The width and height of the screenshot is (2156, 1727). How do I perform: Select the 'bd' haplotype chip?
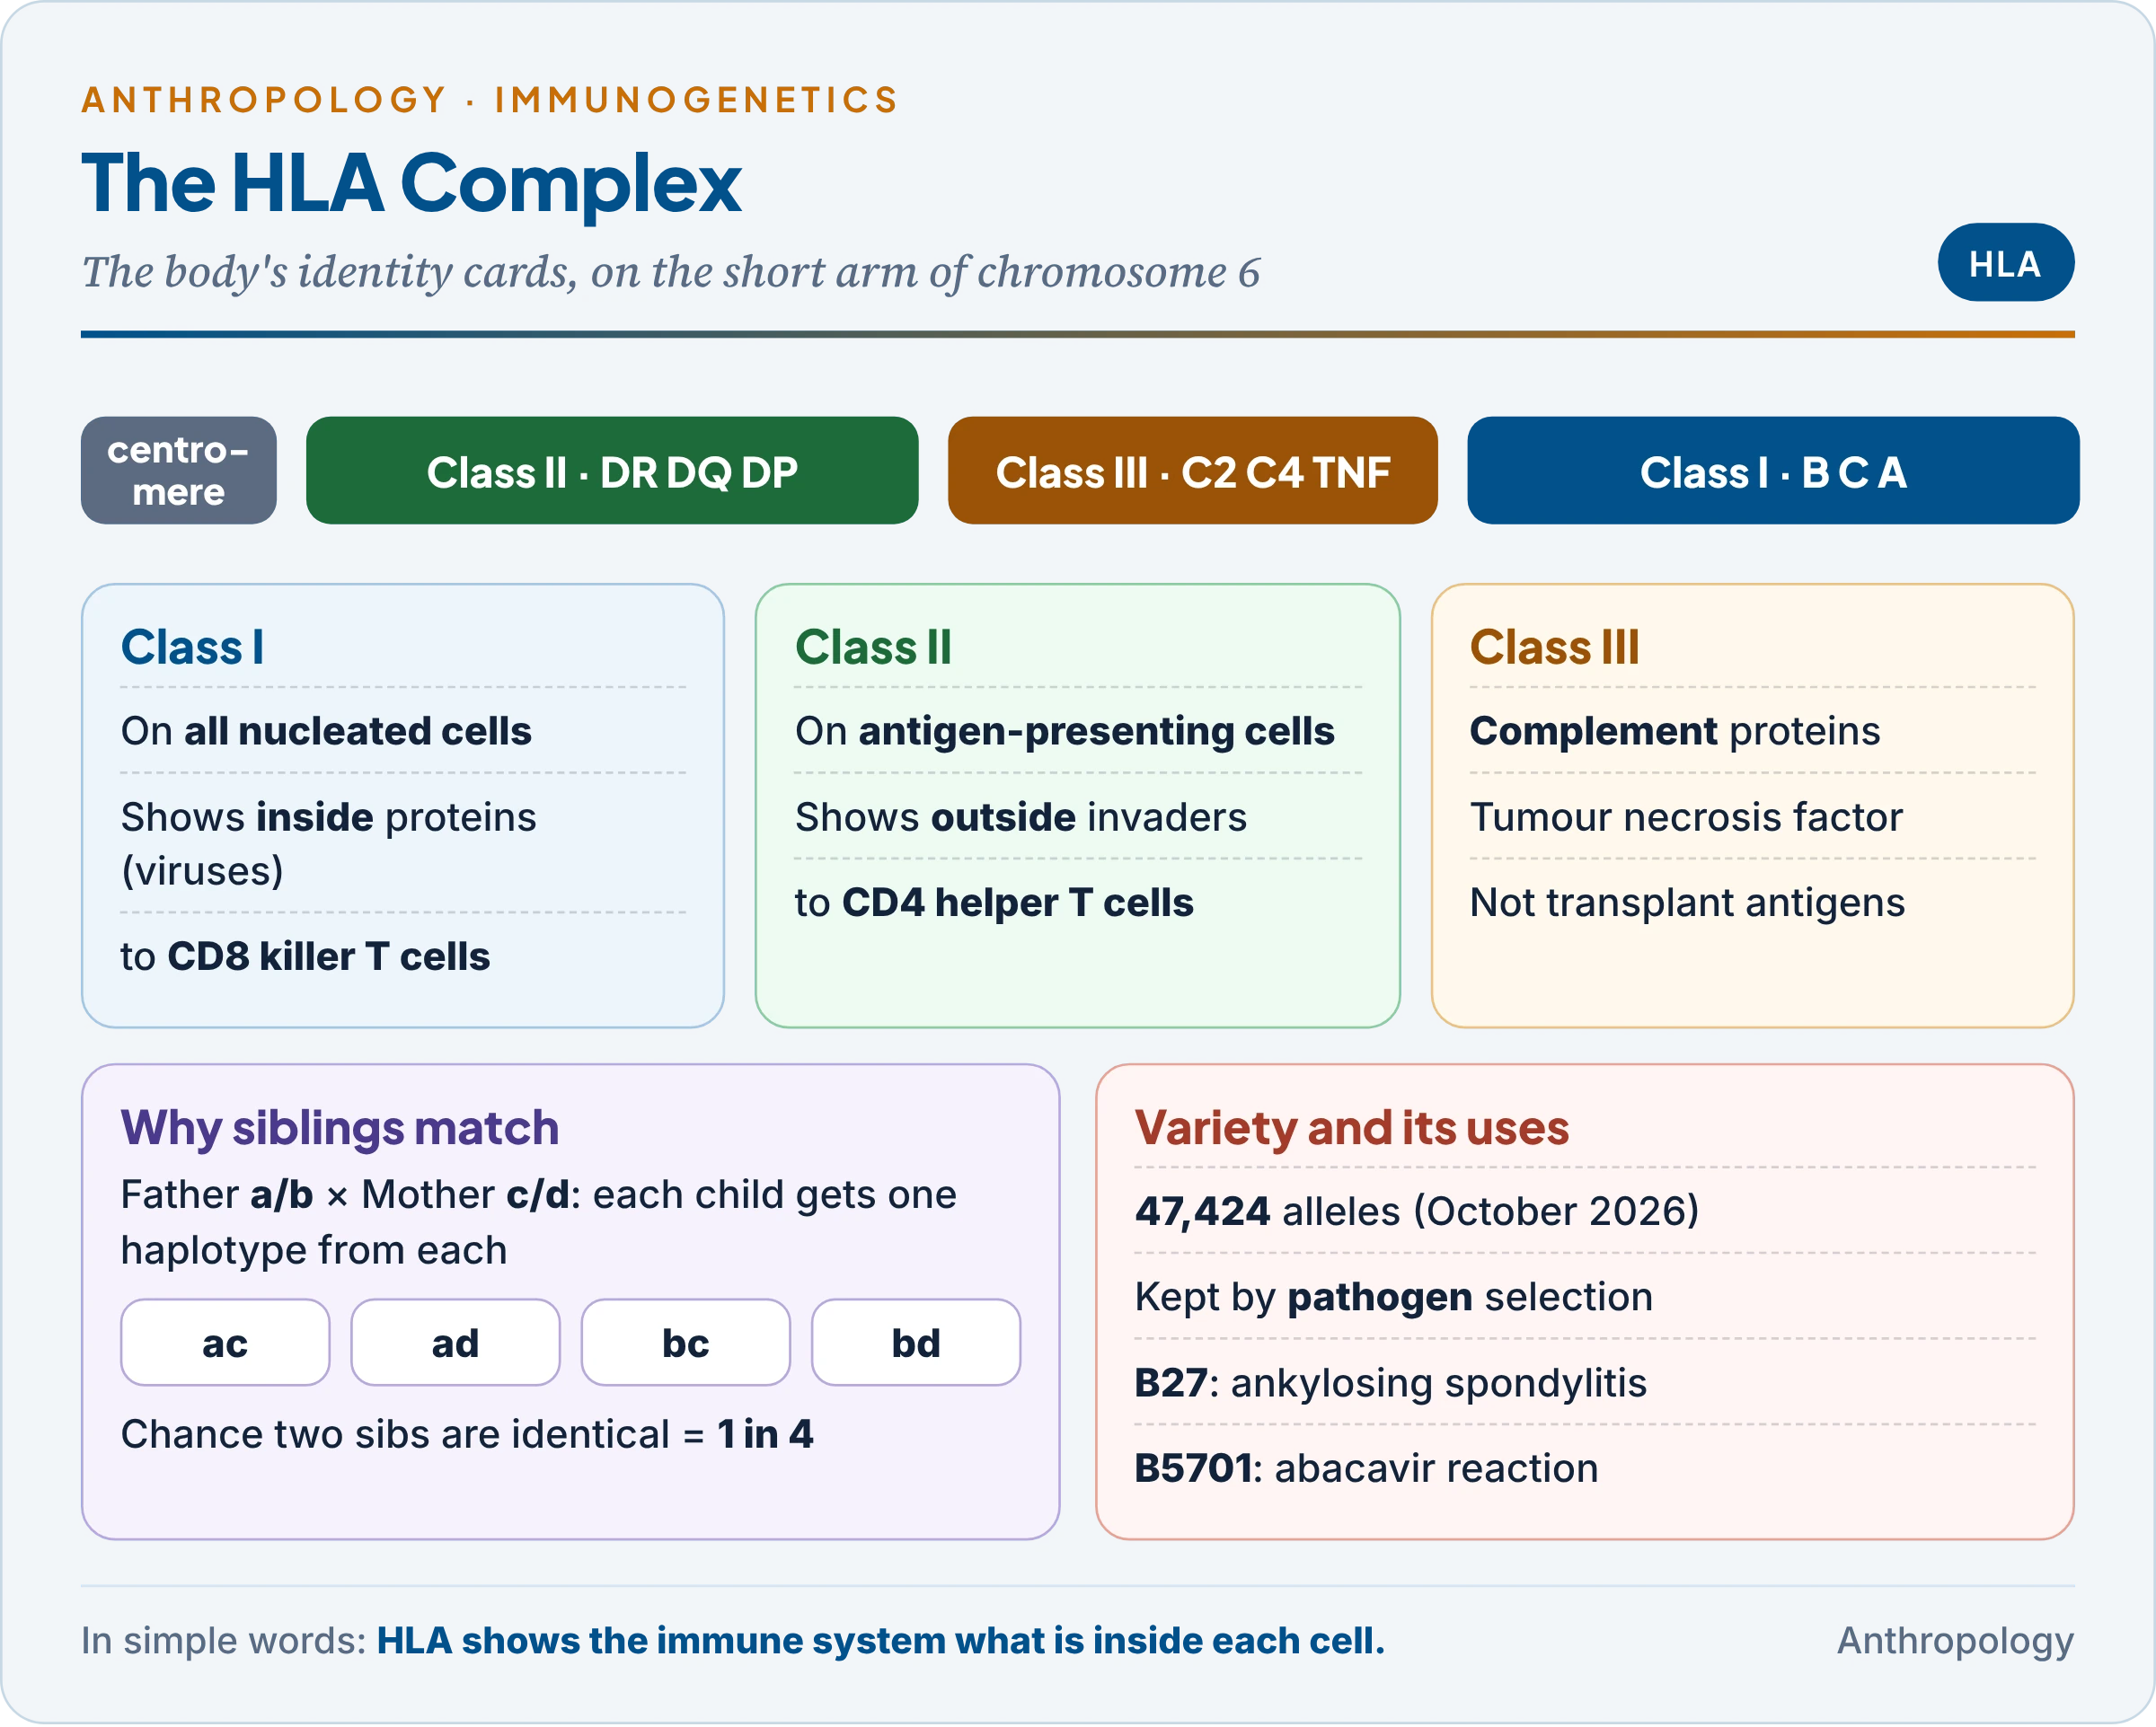tap(916, 1342)
